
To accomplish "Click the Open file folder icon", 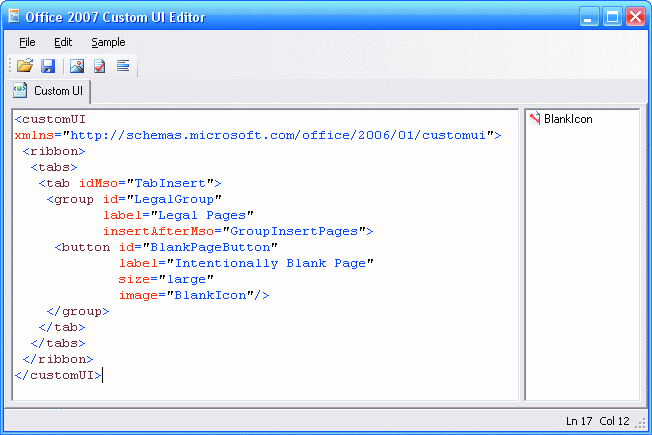I will tap(25, 66).
